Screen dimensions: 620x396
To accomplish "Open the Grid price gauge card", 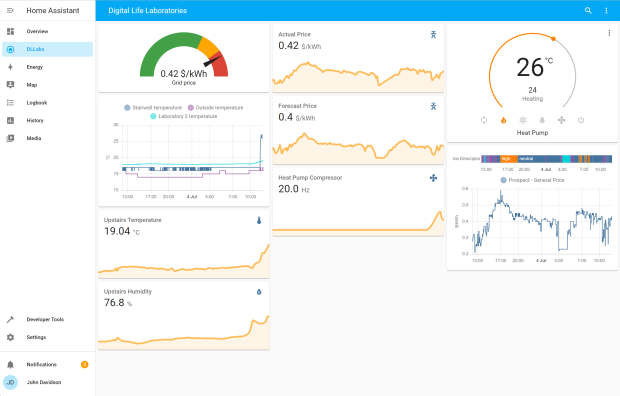I will tap(184, 58).
